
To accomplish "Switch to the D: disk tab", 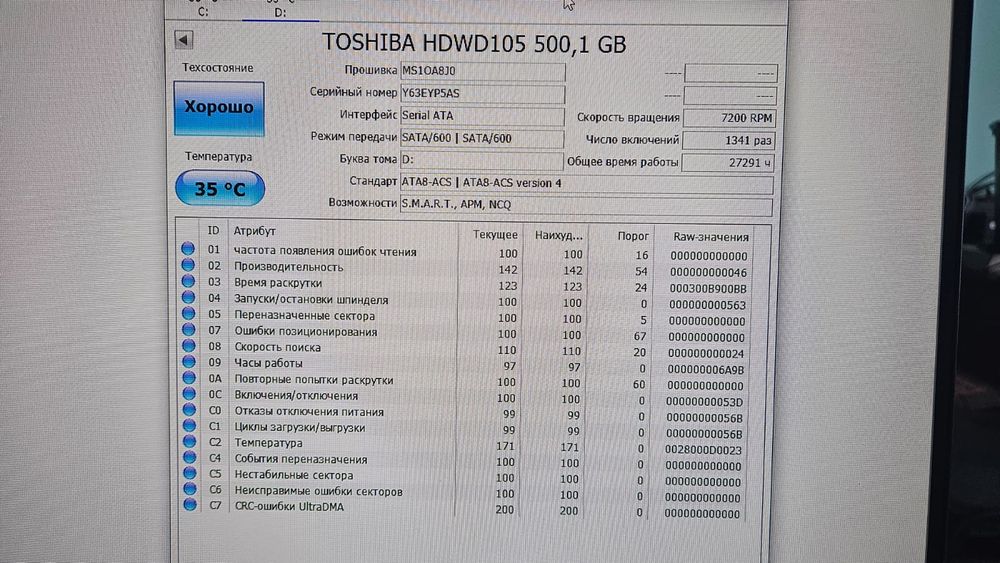I will (x=280, y=13).
